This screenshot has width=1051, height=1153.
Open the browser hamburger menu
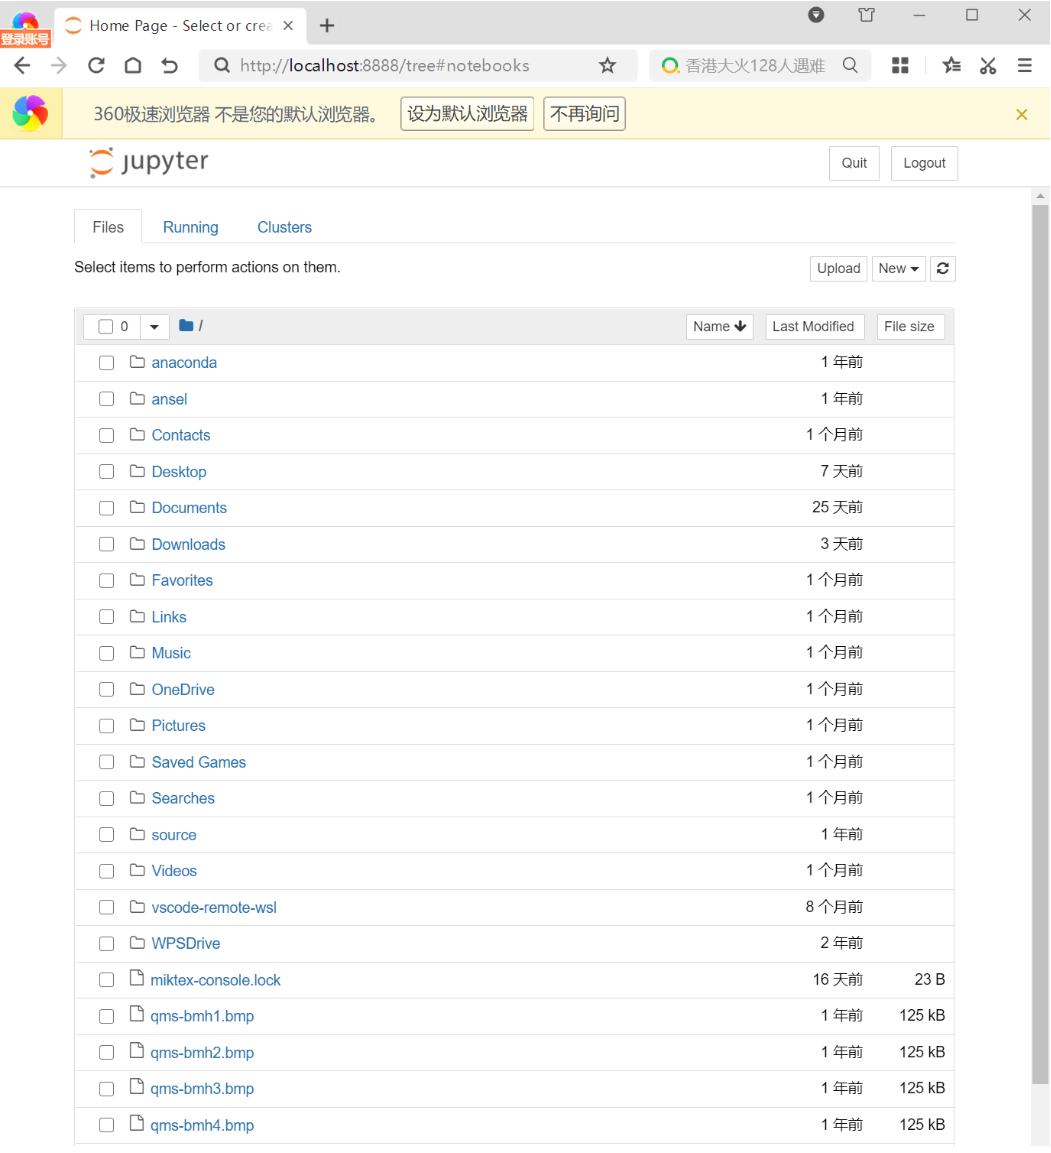1025,65
